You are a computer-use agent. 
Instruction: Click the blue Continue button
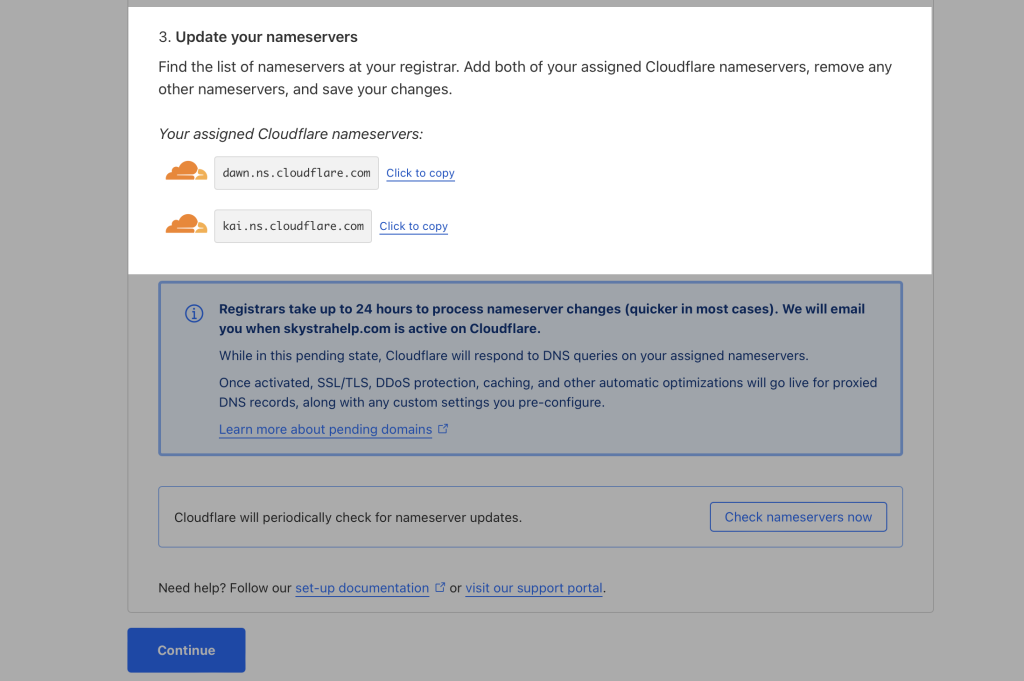pyautogui.click(x=186, y=650)
